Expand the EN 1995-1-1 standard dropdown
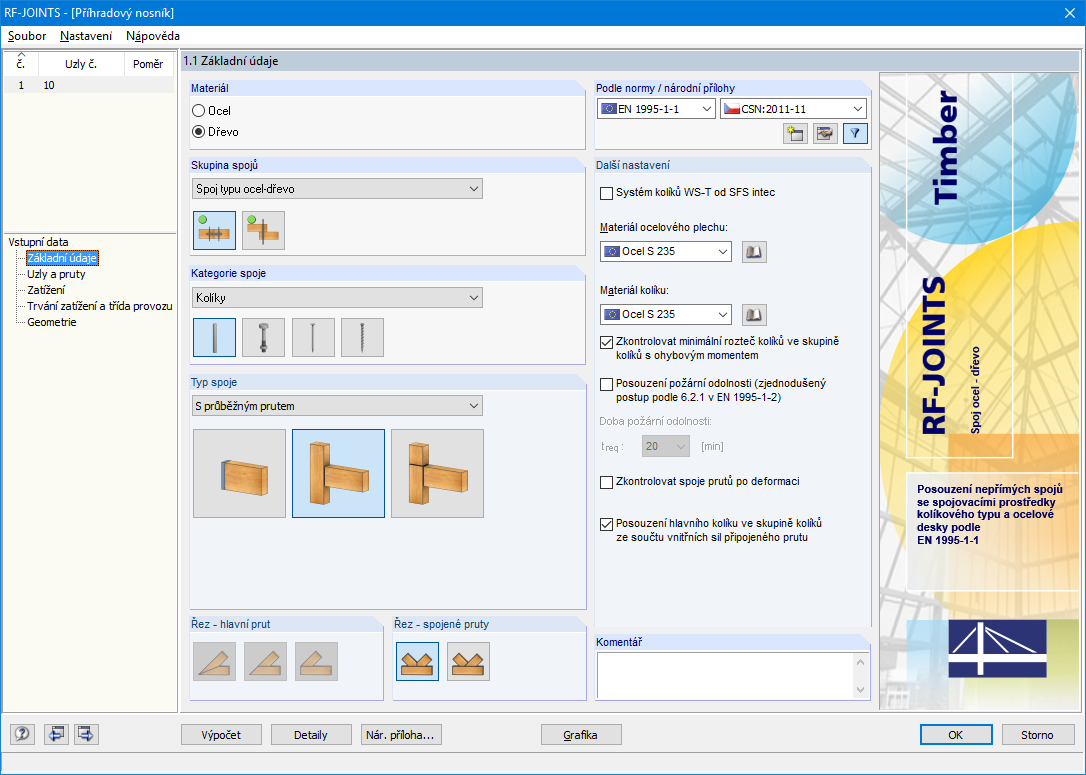 tap(656, 109)
